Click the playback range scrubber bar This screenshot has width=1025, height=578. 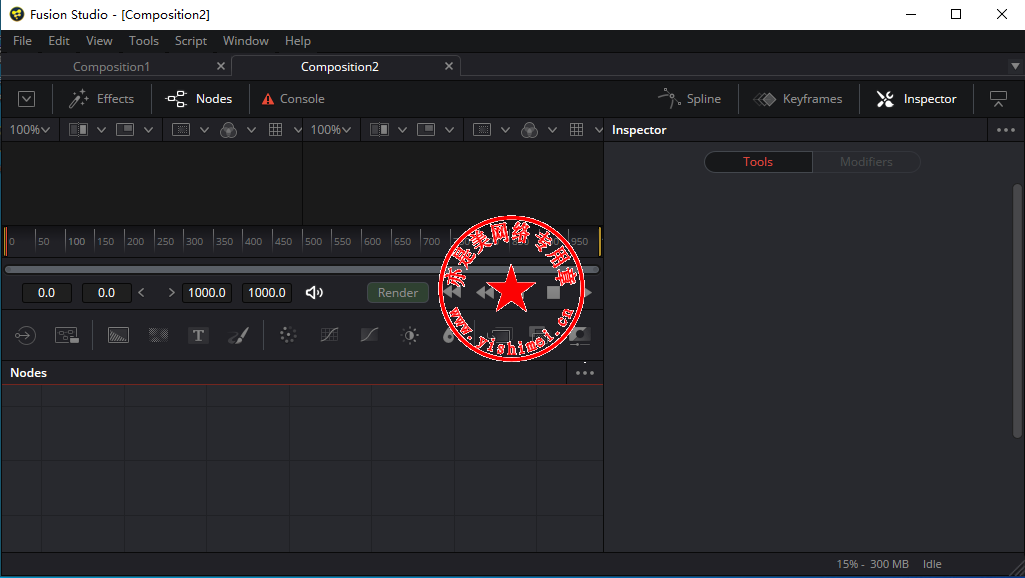coord(302,269)
